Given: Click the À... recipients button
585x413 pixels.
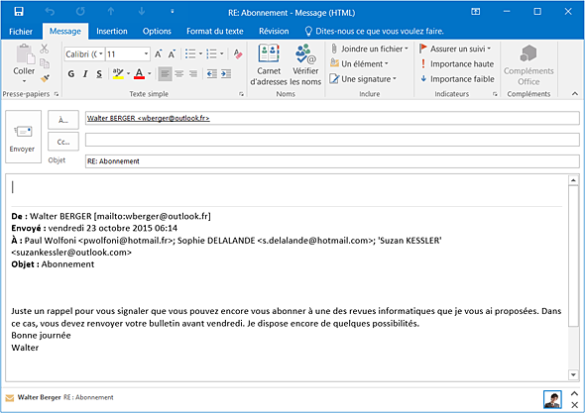Looking at the screenshot, I should 63,120.
